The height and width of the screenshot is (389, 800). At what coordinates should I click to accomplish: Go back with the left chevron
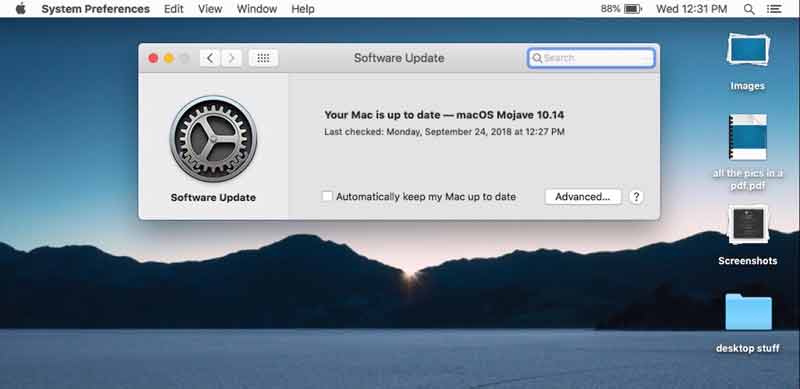click(210, 58)
